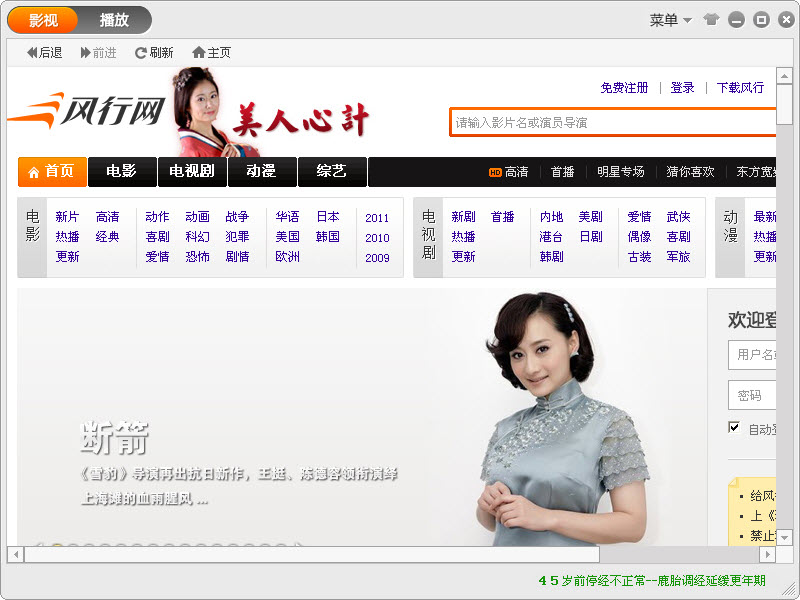Filter movies by year 2009
800x600 pixels.
(x=377, y=258)
